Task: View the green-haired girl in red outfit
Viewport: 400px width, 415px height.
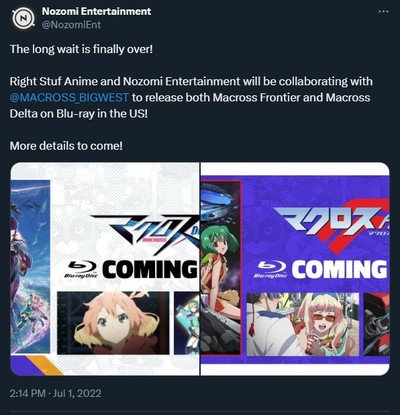Action: (221, 268)
